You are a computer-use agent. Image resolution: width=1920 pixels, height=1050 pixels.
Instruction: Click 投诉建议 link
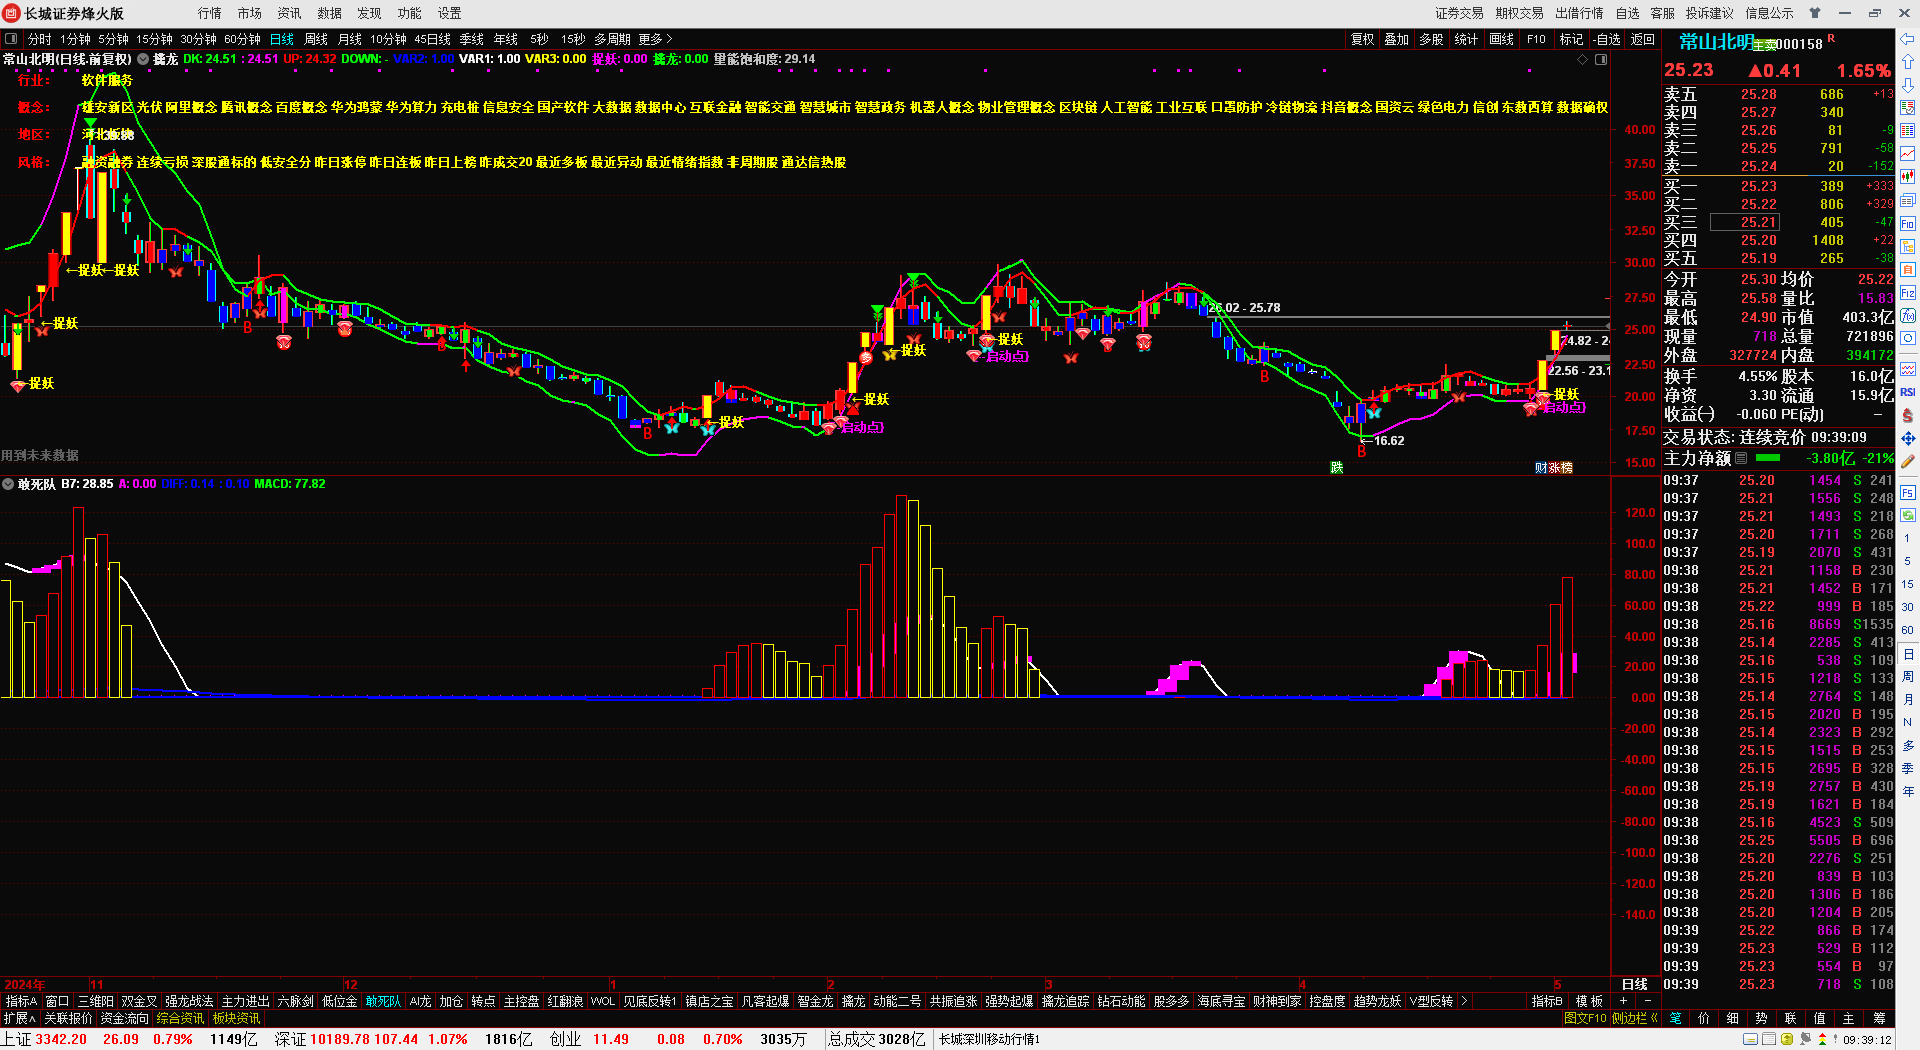click(1709, 13)
